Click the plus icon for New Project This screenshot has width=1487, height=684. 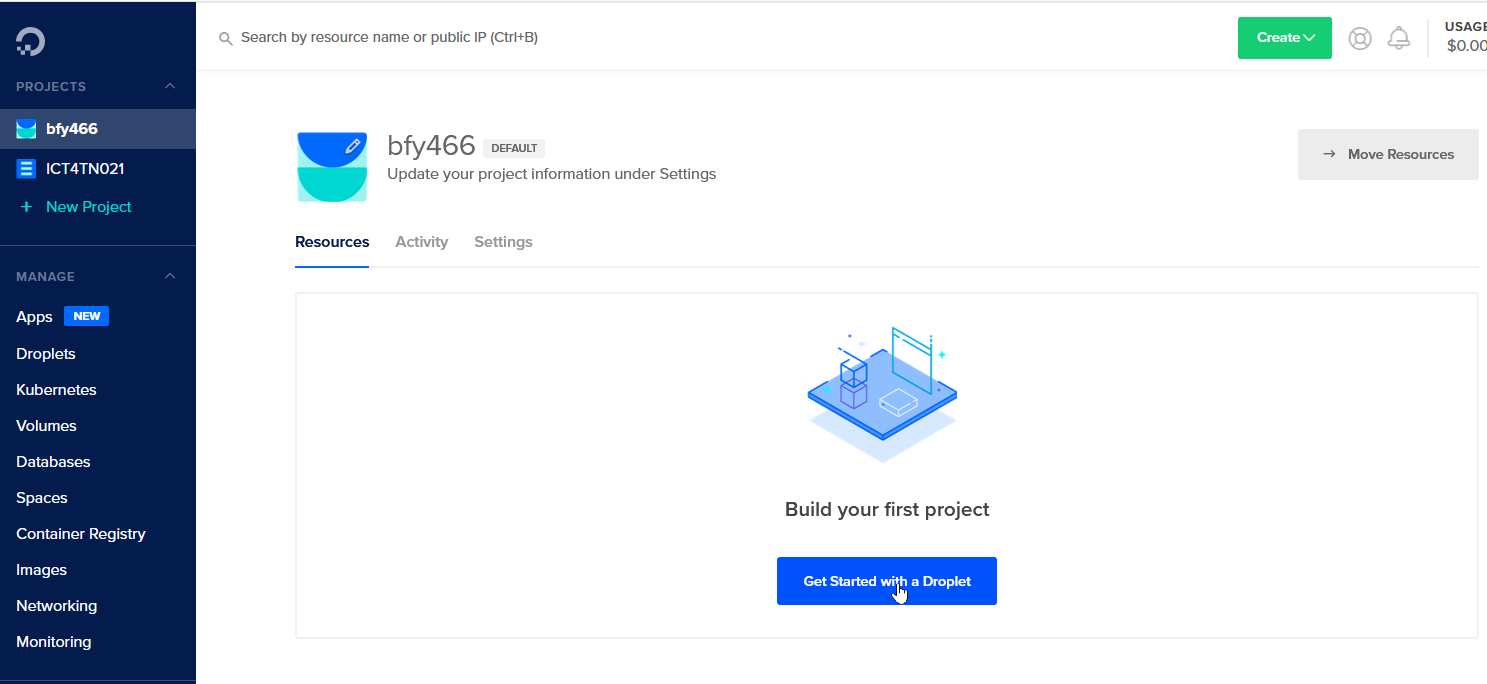[26, 207]
